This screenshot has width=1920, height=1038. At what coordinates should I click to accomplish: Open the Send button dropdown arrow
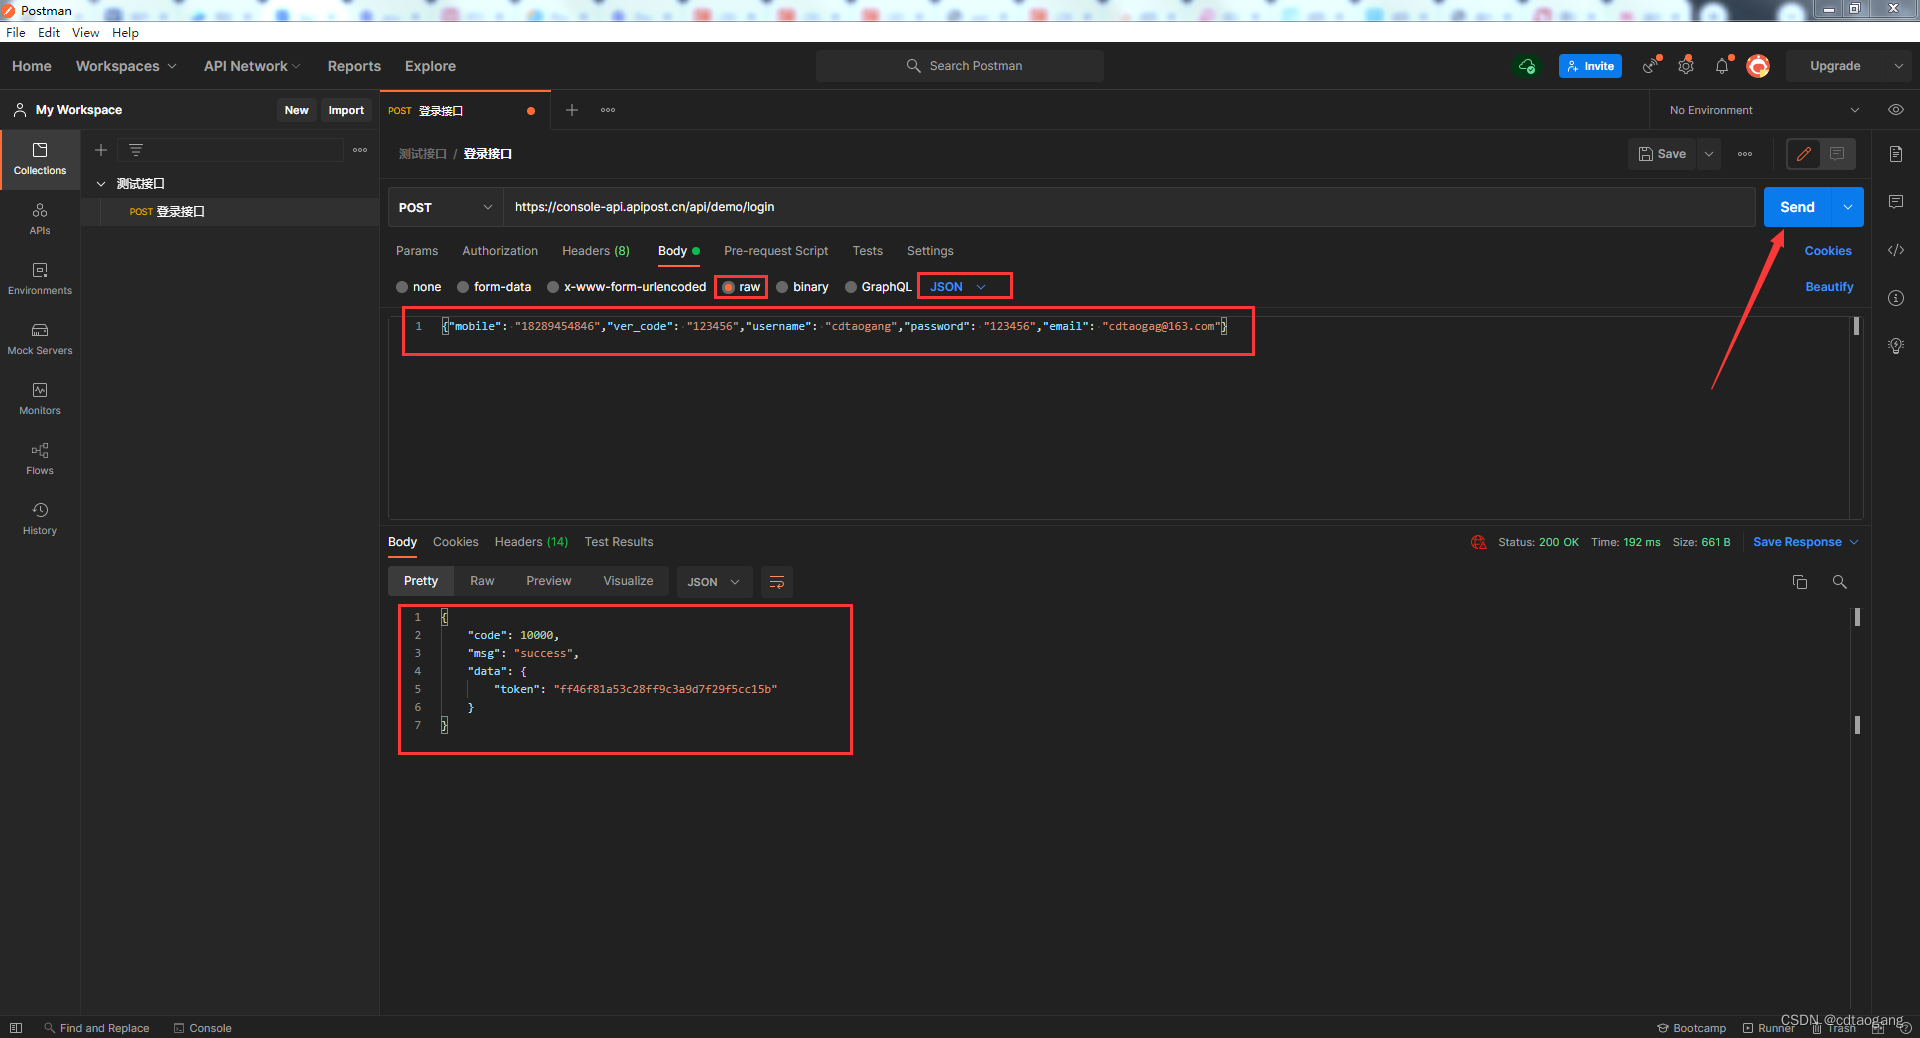(1847, 207)
